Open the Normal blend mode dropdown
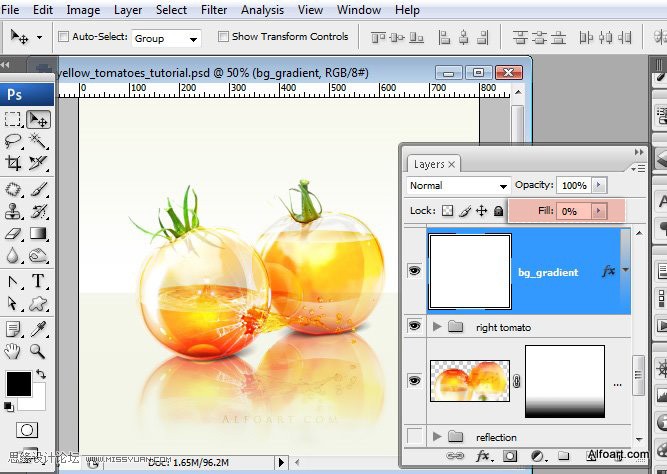The height and width of the screenshot is (474, 667). click(x=458, y=186)
